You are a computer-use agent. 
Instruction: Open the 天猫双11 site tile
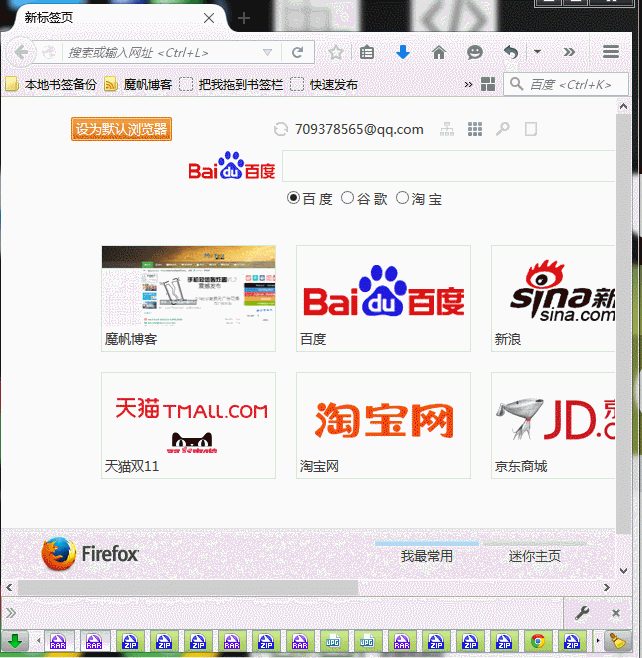tap(188, 425)
